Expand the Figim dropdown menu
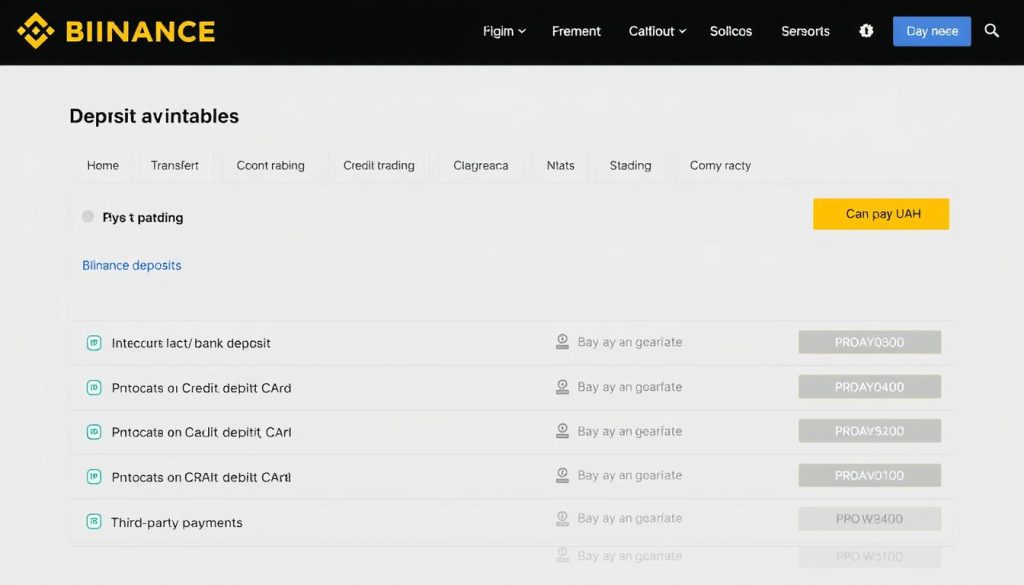This screenshot has height=585, width=1024. [504, 31]
